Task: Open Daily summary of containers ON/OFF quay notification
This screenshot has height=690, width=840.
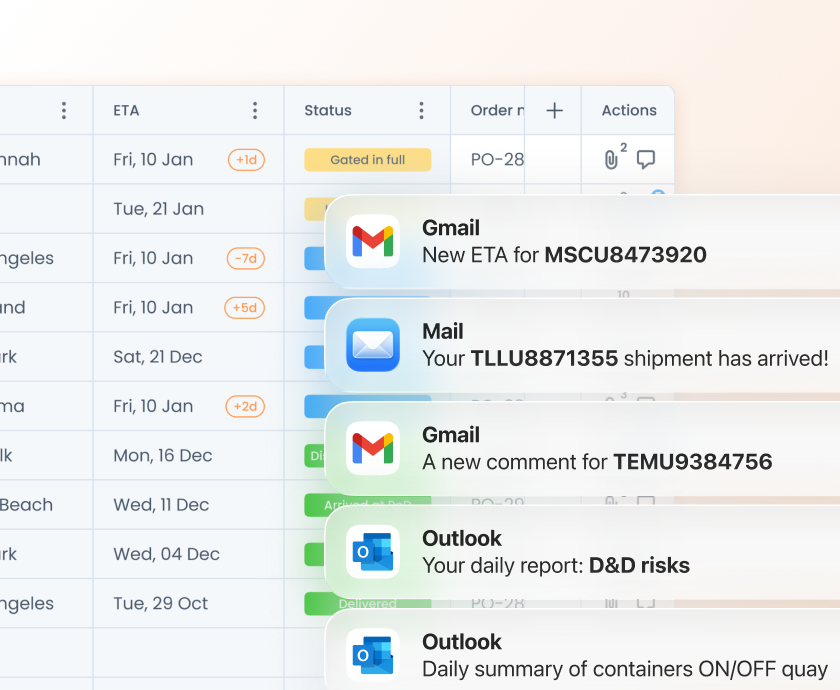Action: pyautogui.click(x=582, y=650)
